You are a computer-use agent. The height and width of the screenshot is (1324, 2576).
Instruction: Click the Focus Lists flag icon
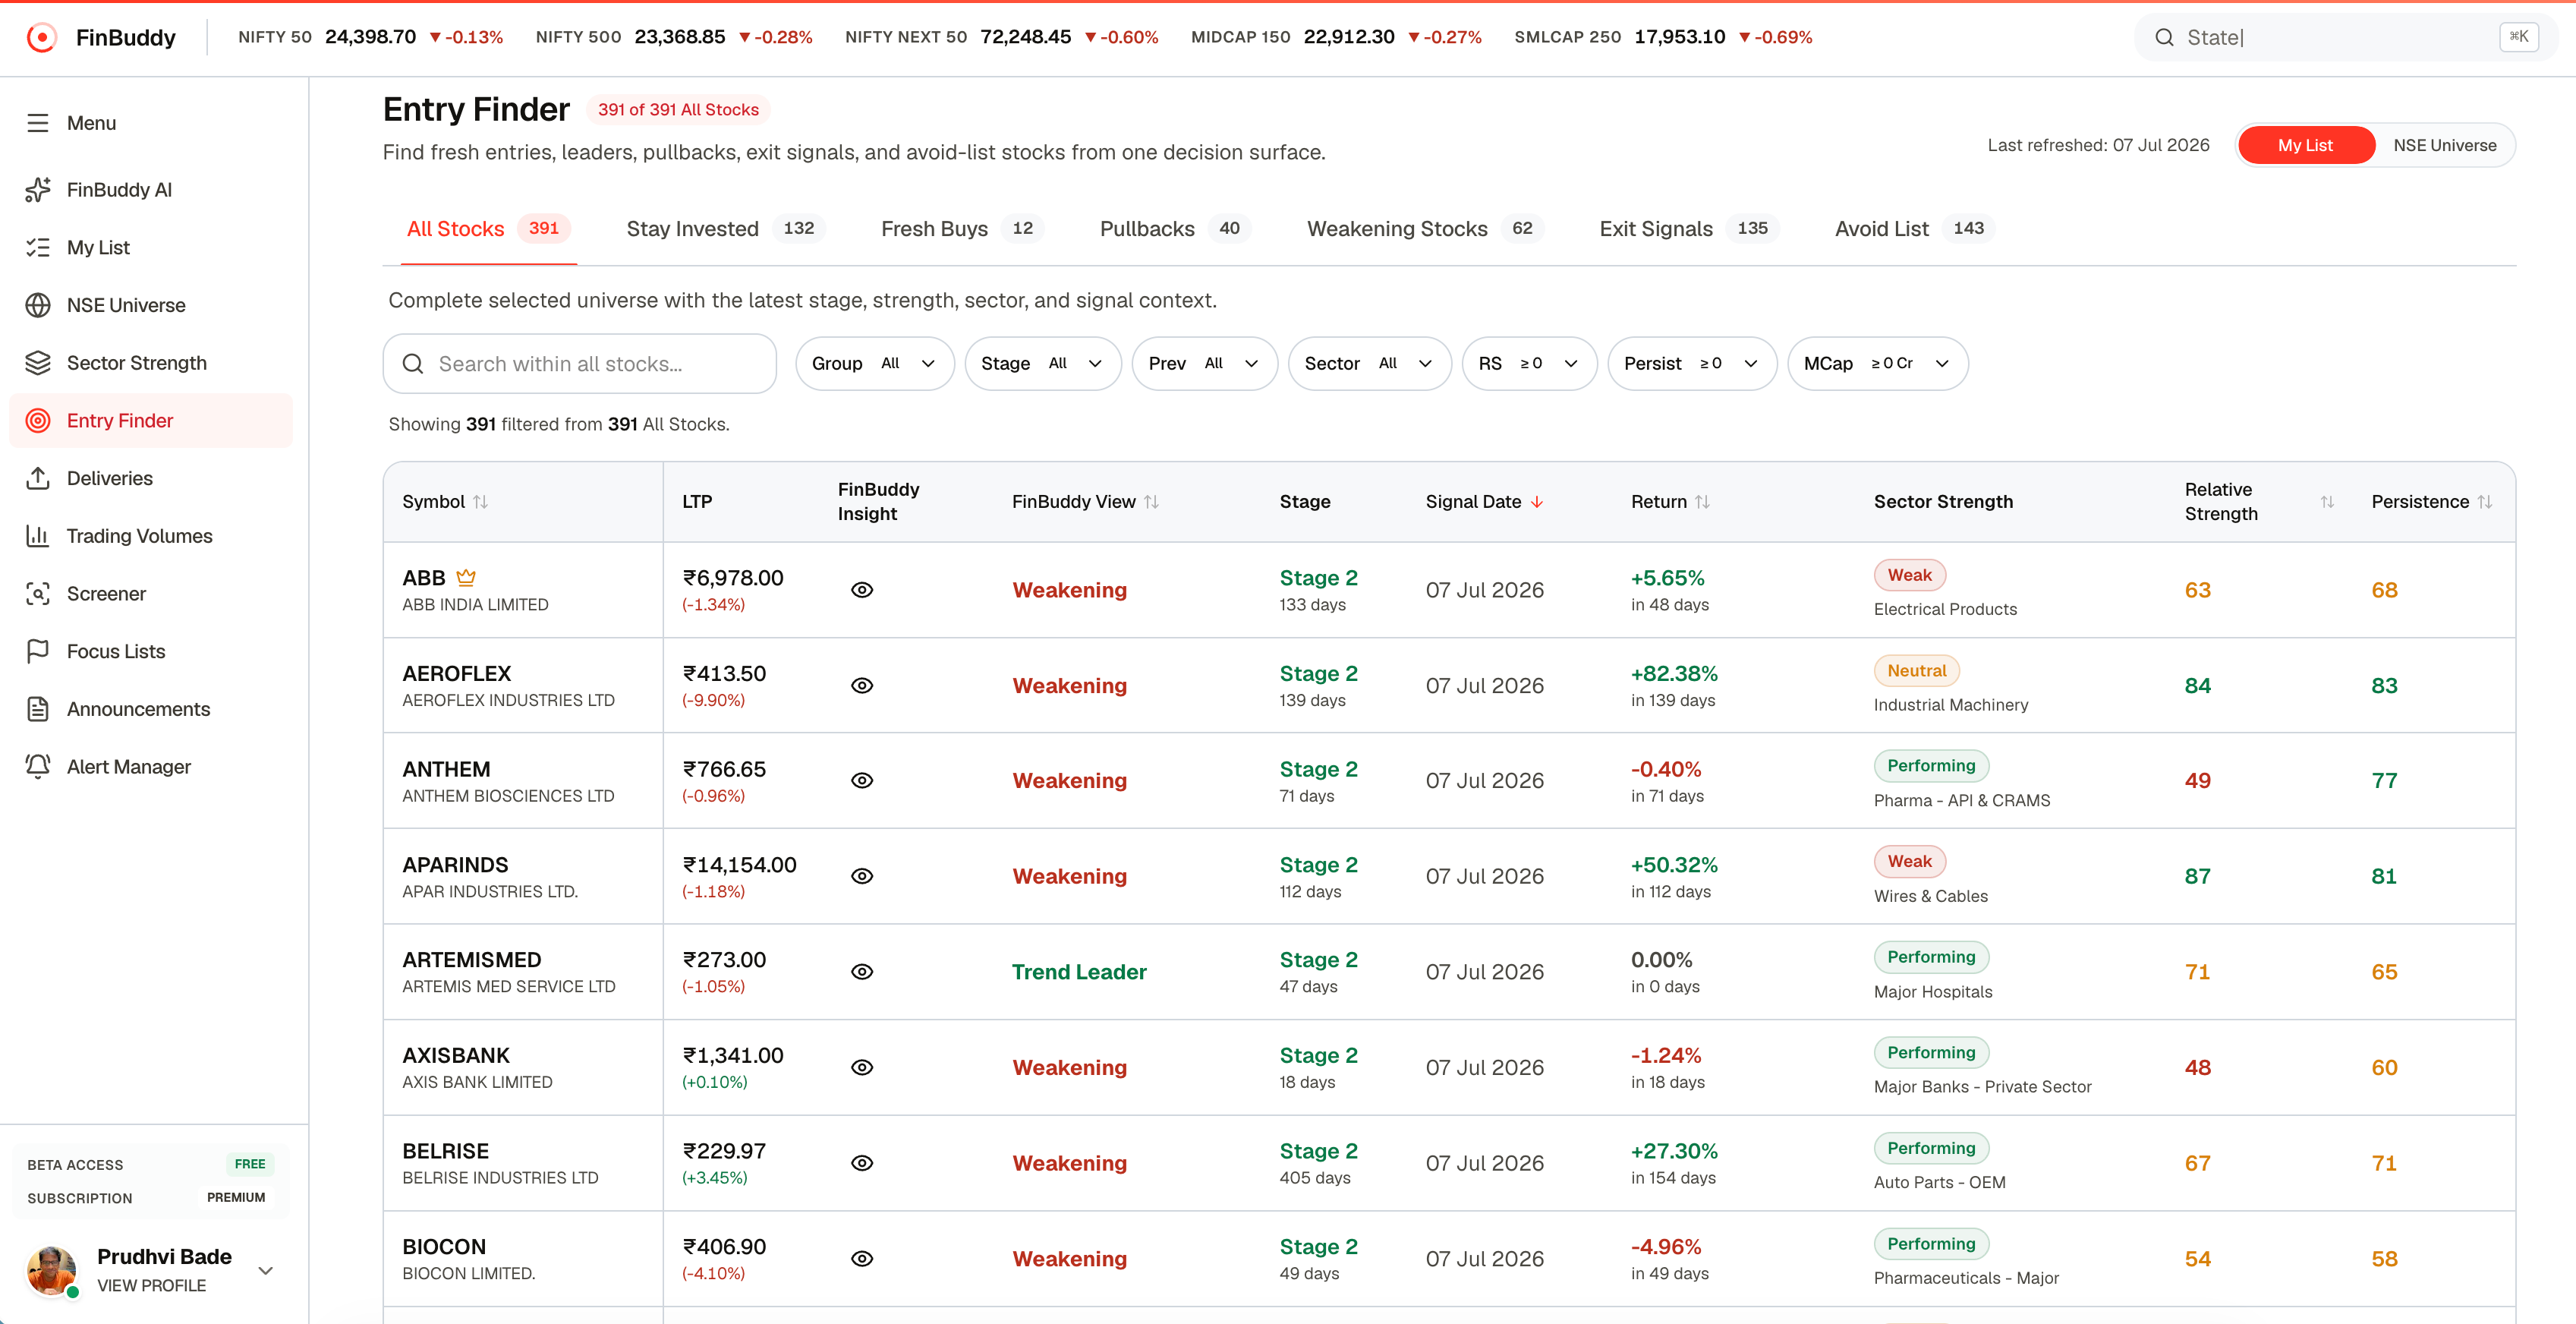[38, 651]
